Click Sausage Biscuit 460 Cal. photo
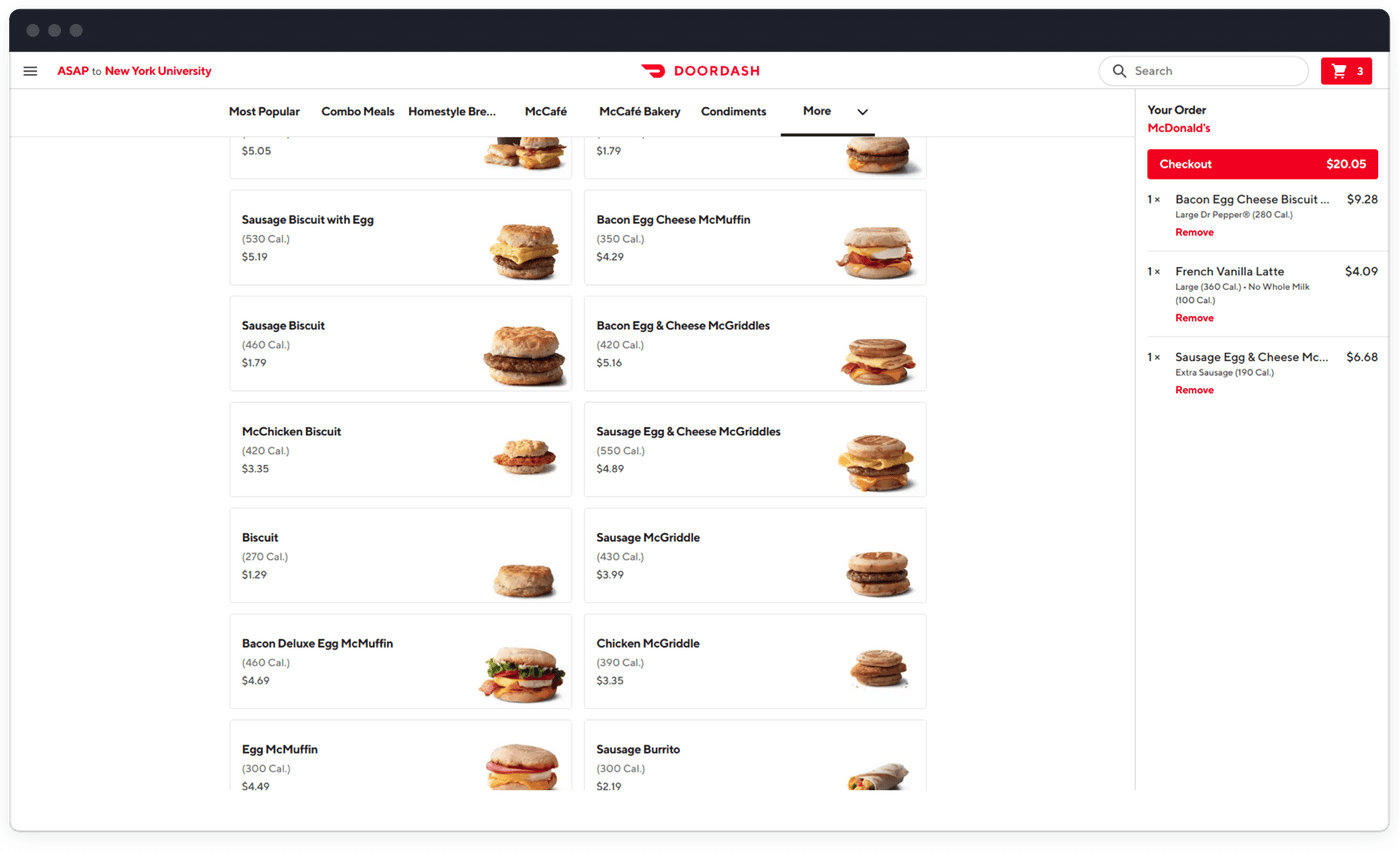The height and width of the screenshot is (851, 1399). pyautogui.click(x=524, y=356)
